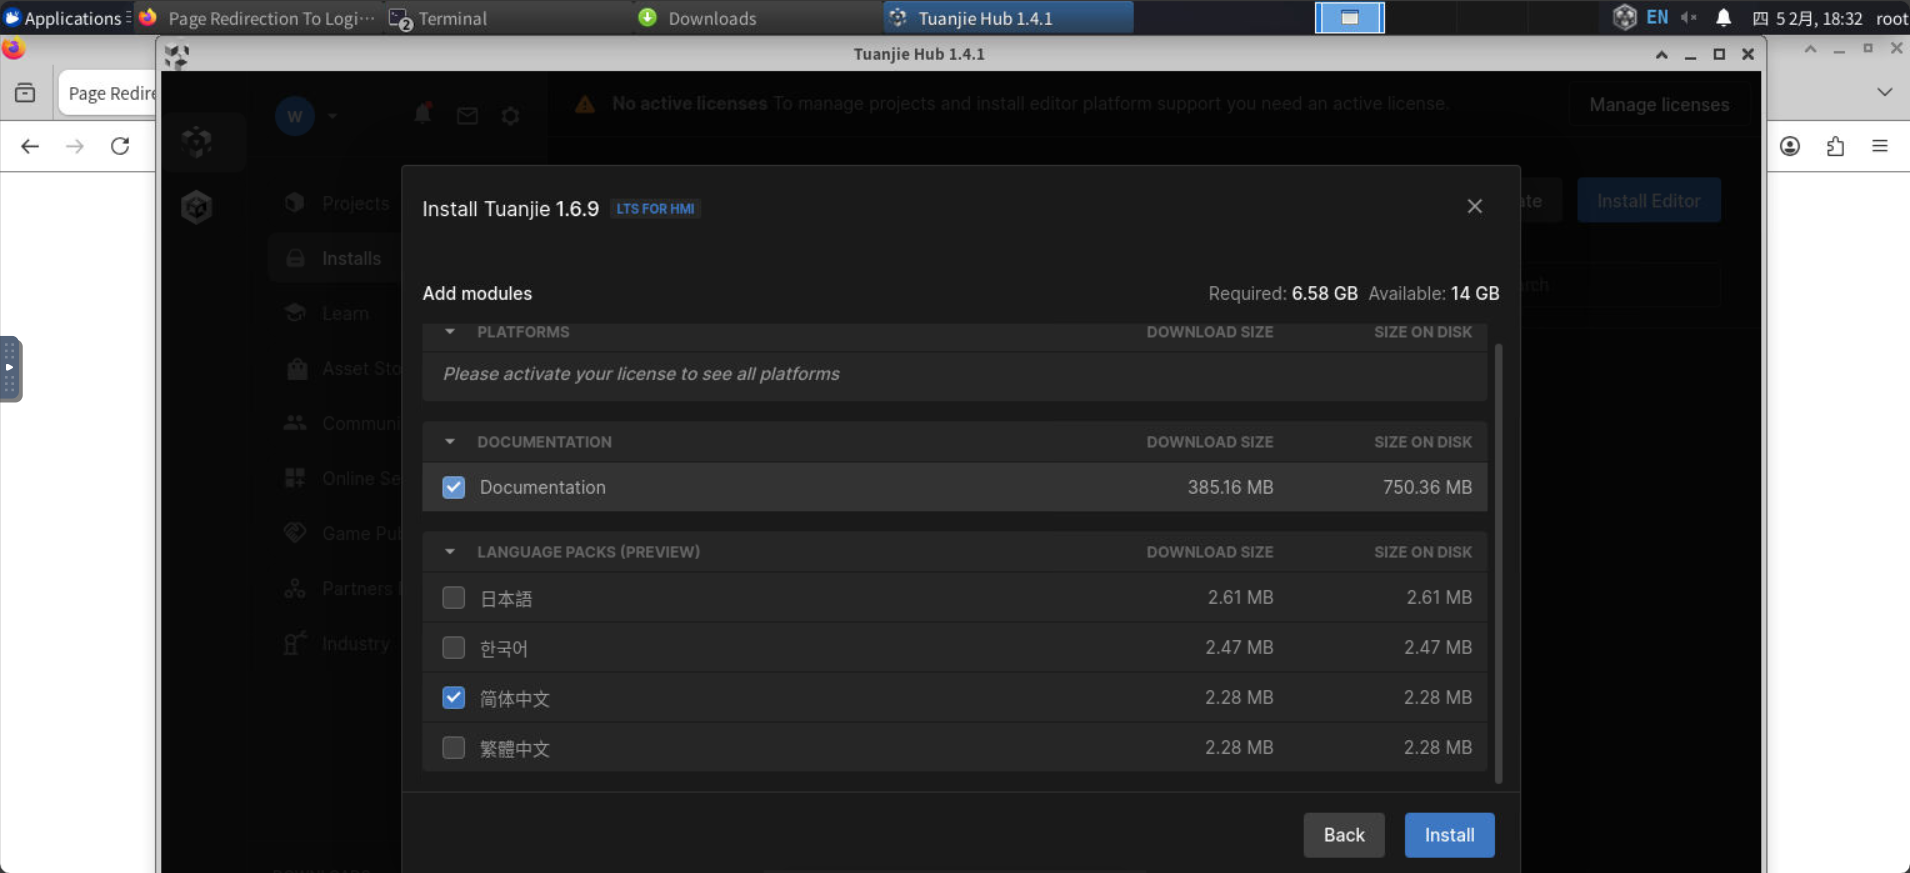Image resolution: width=1910 pixels, height=873 pixels.
Task: Open the Firefox hamburger menu
Action: coord(1880,146)
